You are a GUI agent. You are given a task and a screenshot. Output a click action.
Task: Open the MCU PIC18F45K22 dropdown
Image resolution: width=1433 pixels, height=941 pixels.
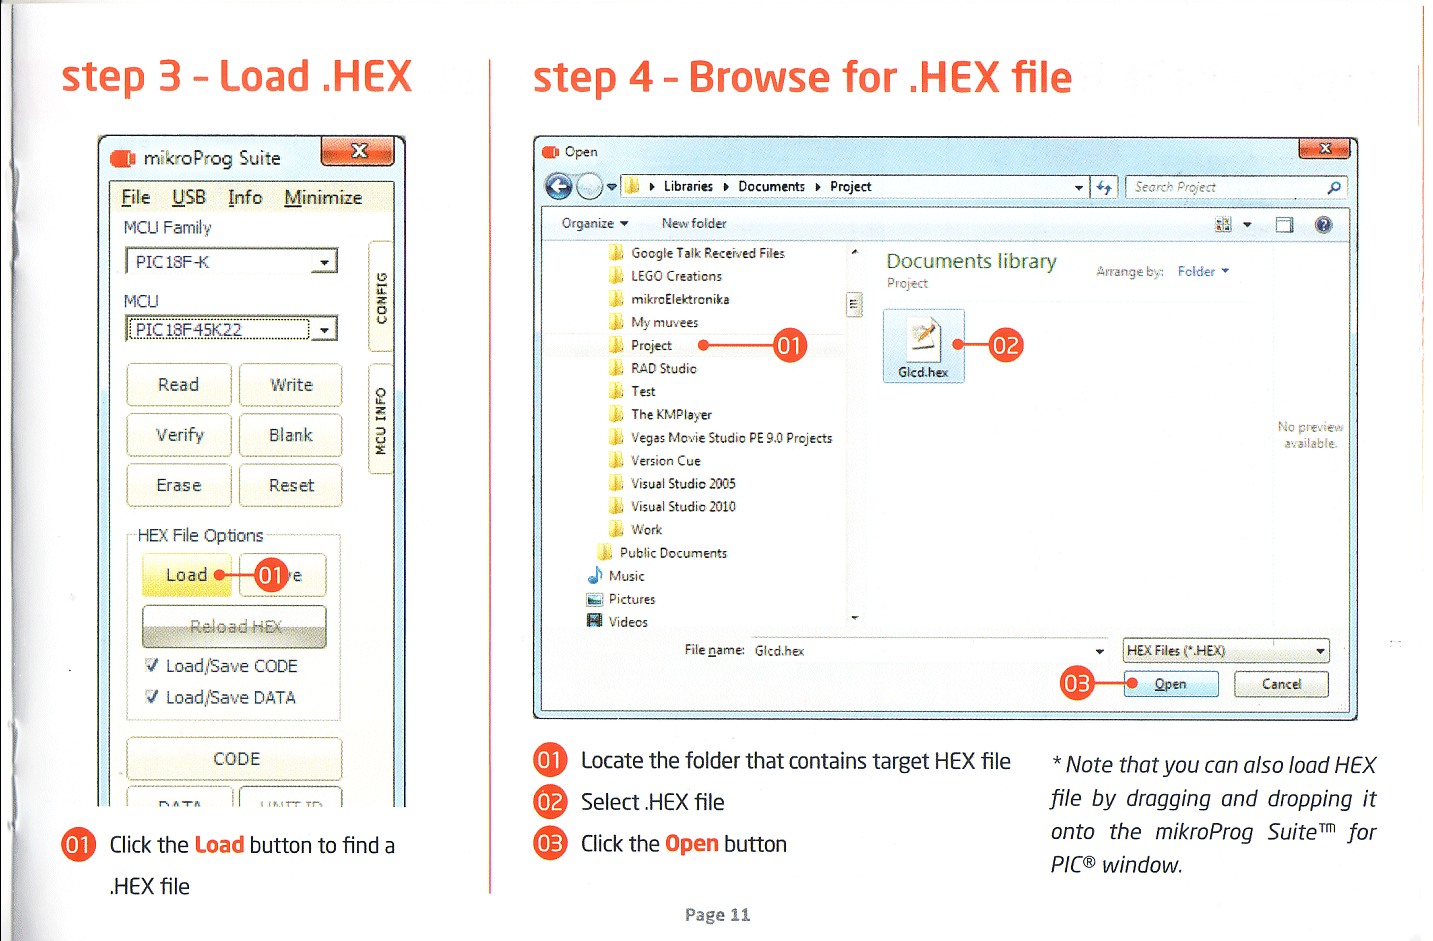324,329
